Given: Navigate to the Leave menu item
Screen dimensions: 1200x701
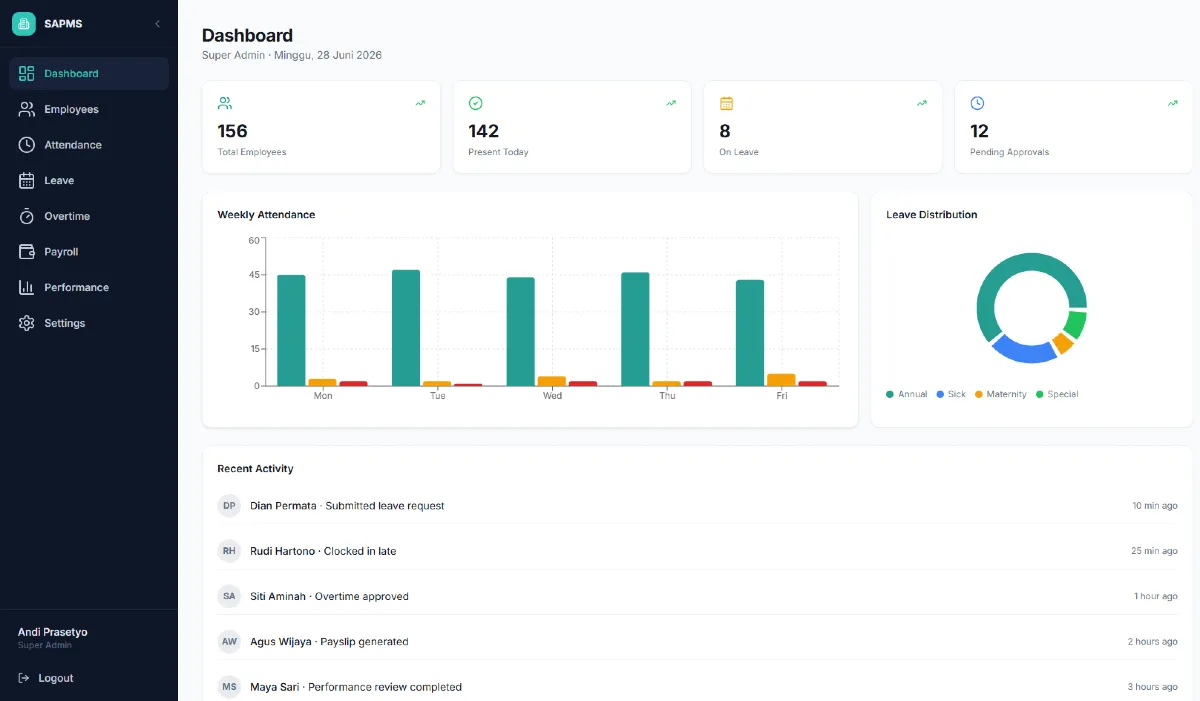Looking at the screenshot, I should coord(89,180).
